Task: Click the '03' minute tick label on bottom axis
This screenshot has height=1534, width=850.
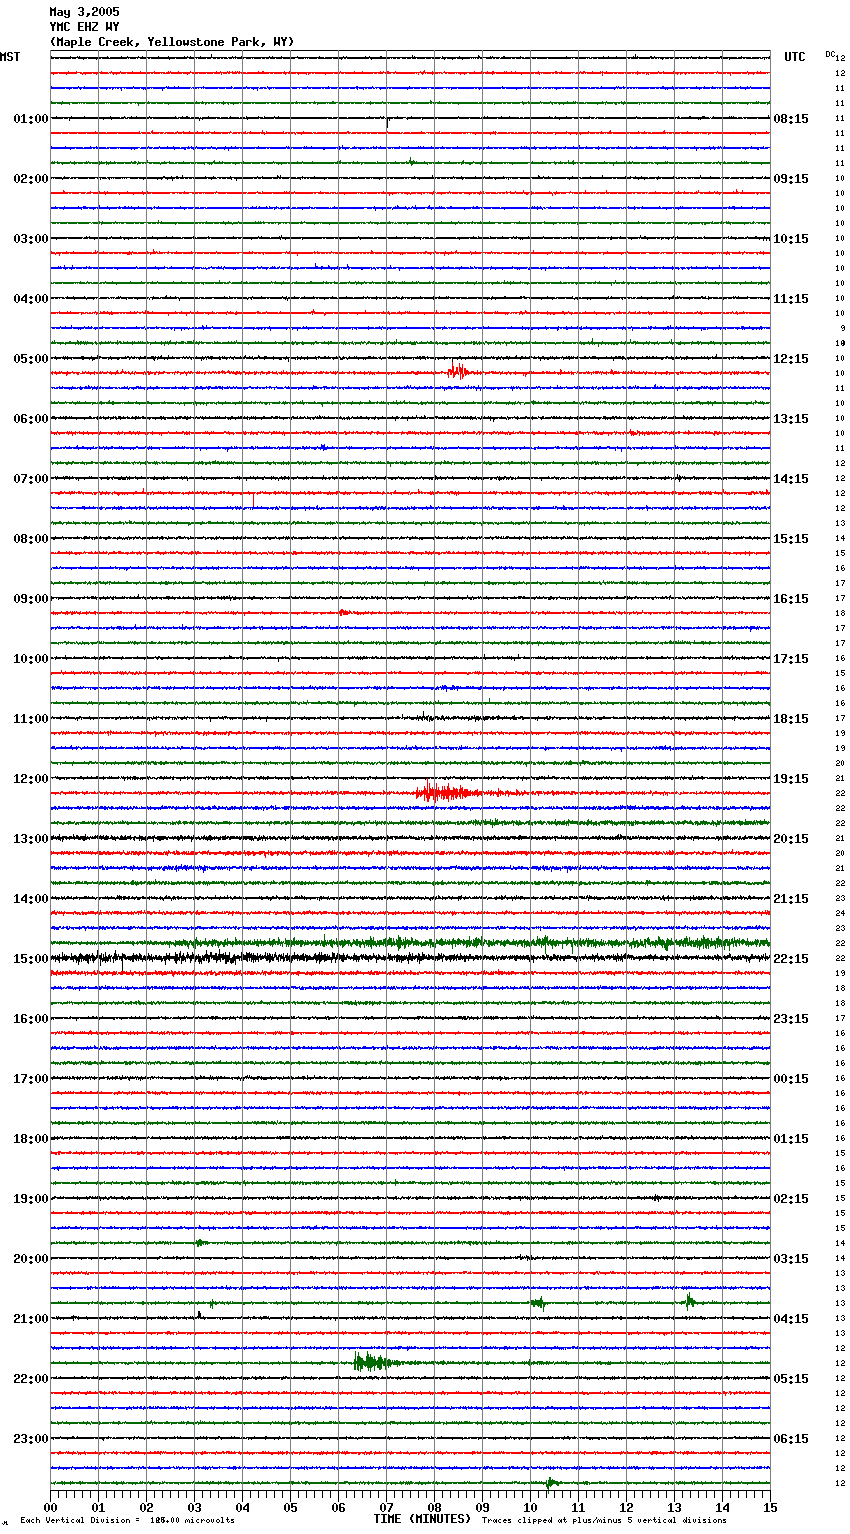Action: point(194,1507)
